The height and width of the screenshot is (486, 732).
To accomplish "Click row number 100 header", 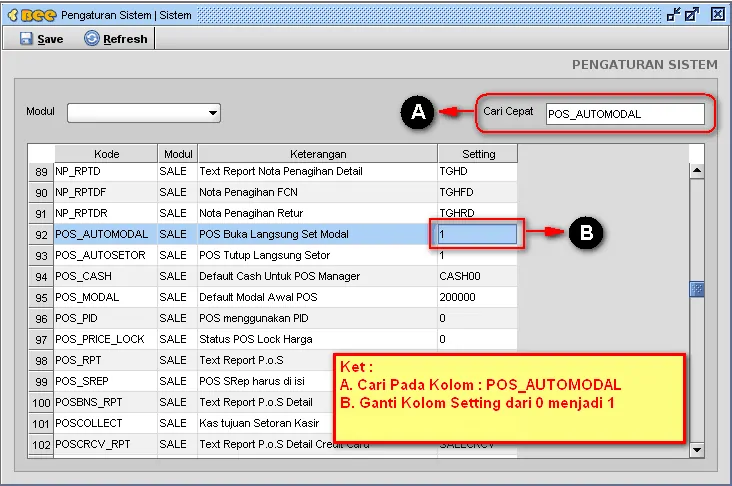I will [x=41, y=402].
